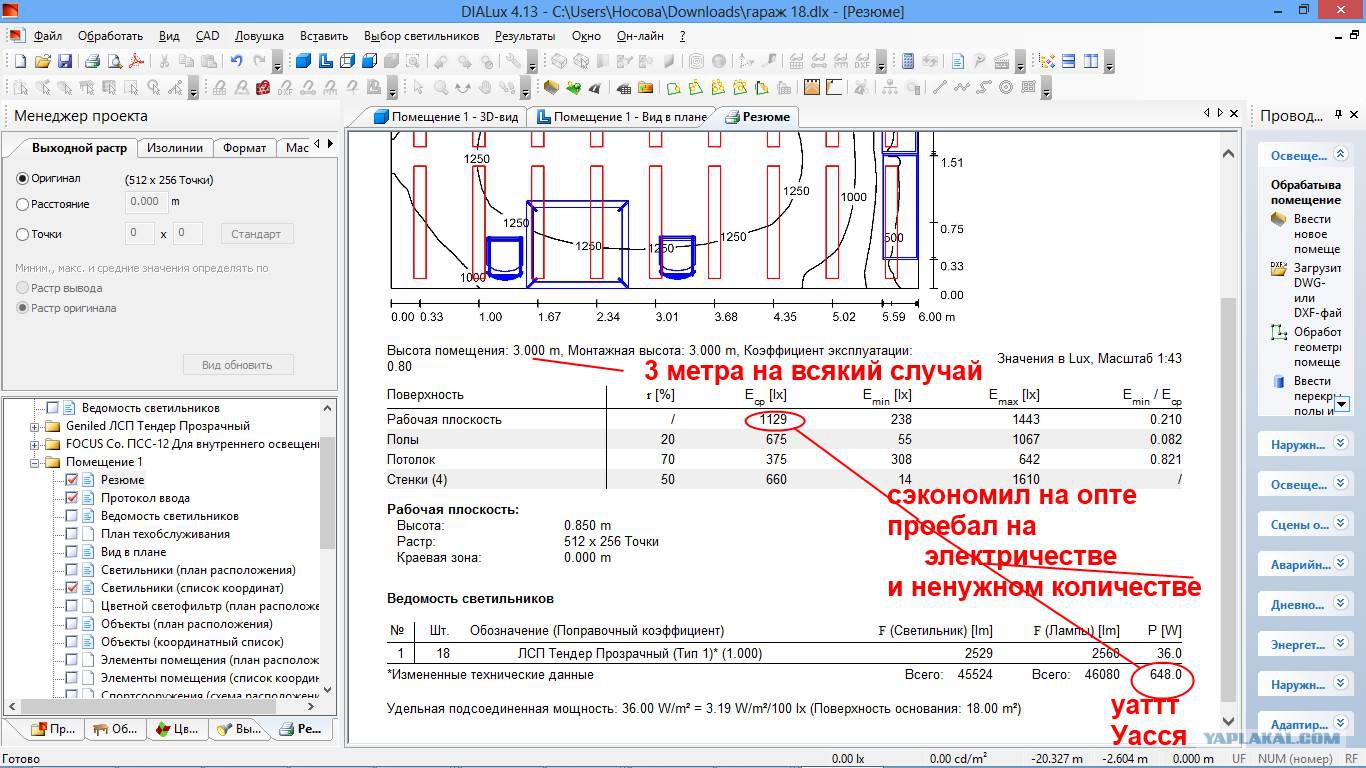The image size is (1366, 768).
Task: Uncheck 'Светильники (список координат)' checkbox
Action: tap(72, 588)
